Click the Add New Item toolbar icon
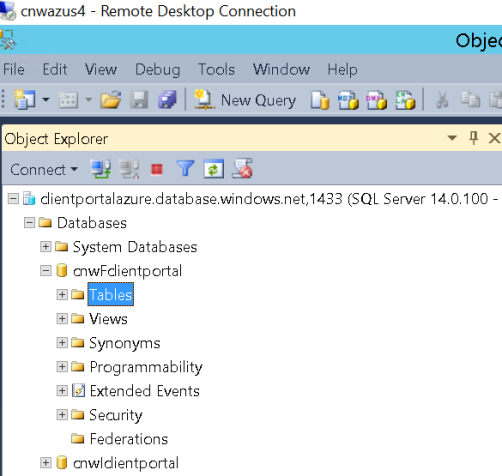Image resolution: width=502 pixels, height=476 pixels. 68,99
